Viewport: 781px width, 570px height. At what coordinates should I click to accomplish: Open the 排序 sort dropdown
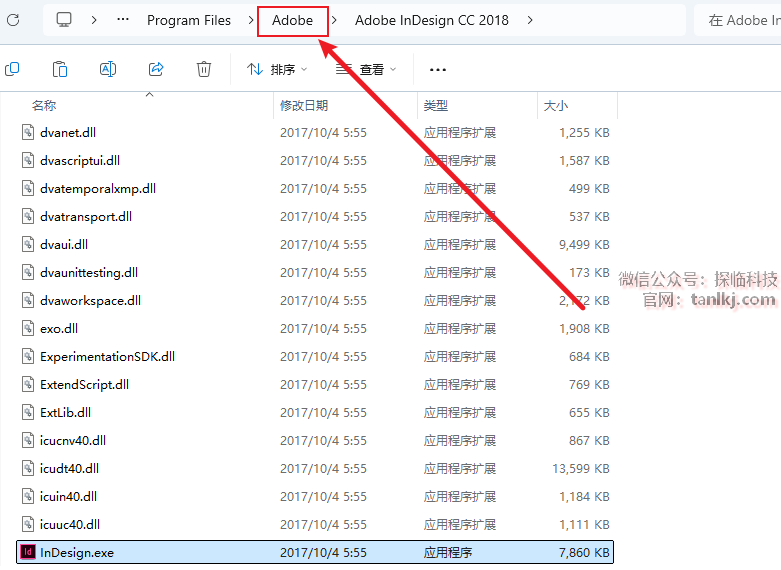pyautogui.click(x=277, y=70)
